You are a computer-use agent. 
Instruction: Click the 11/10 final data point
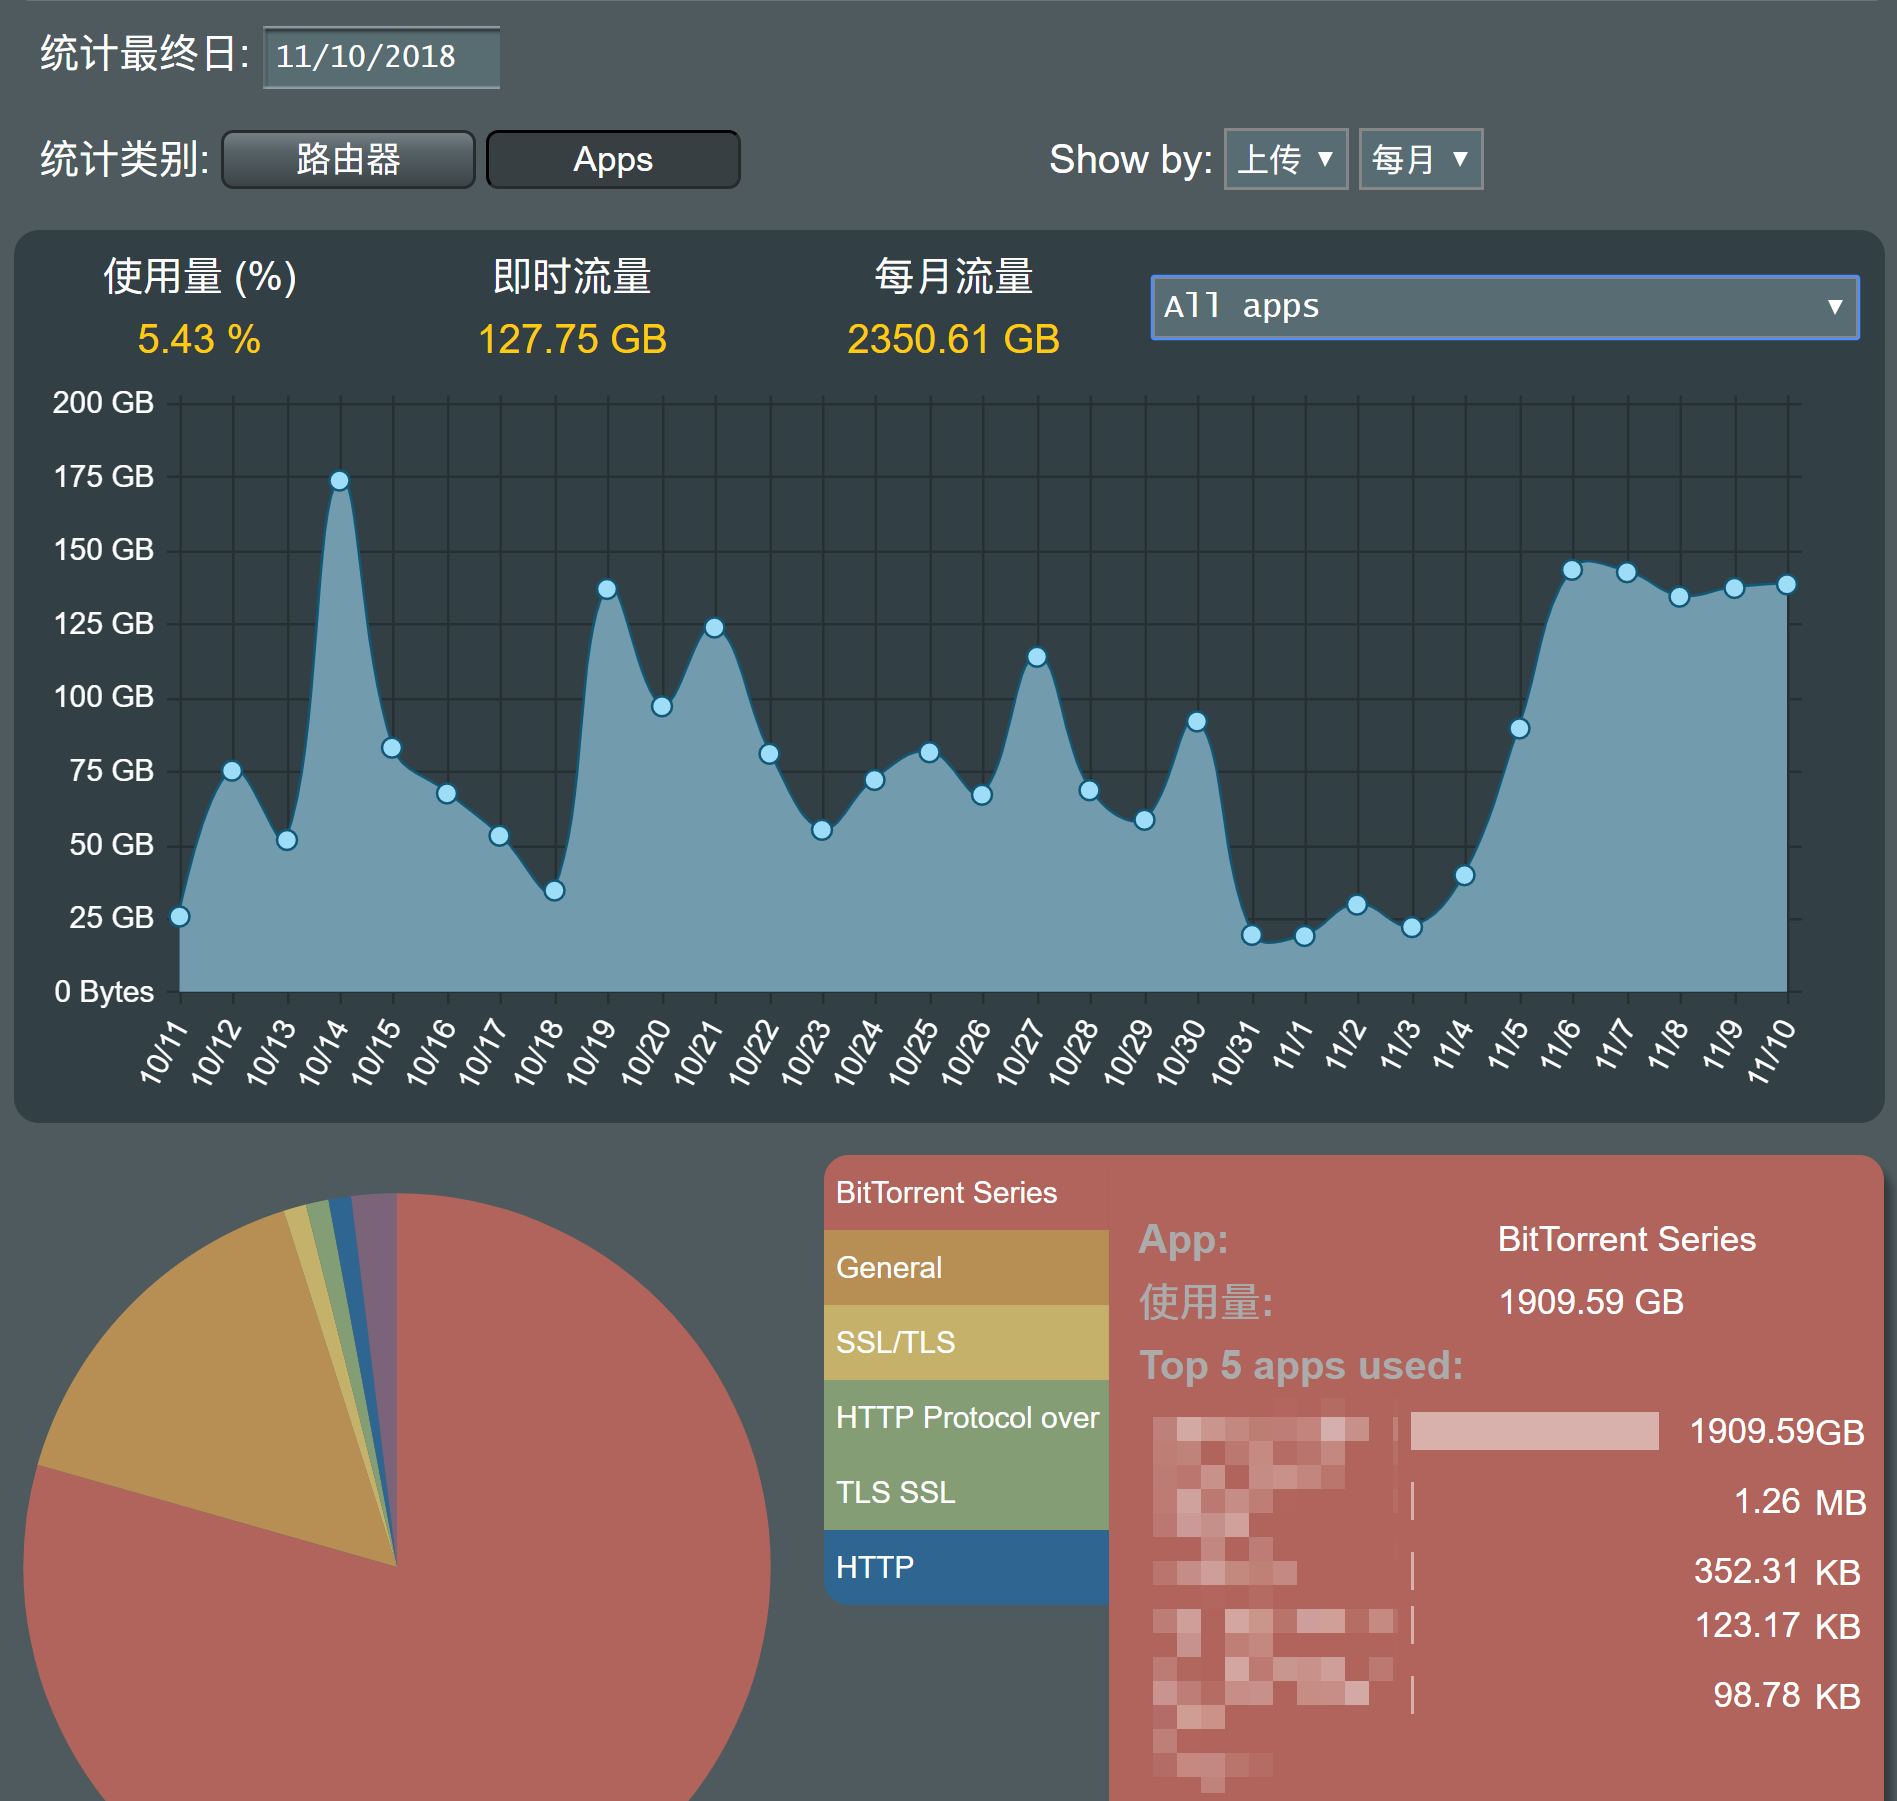pyautogui.click(x=1787, y=584)
